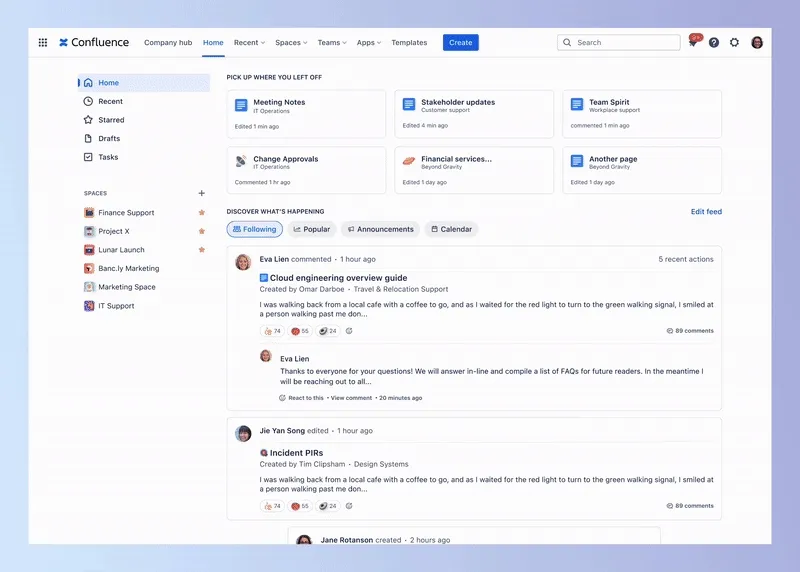Click Design Systems space link
The width and height of the screenshot is (800, 572).
coord(381,464)
